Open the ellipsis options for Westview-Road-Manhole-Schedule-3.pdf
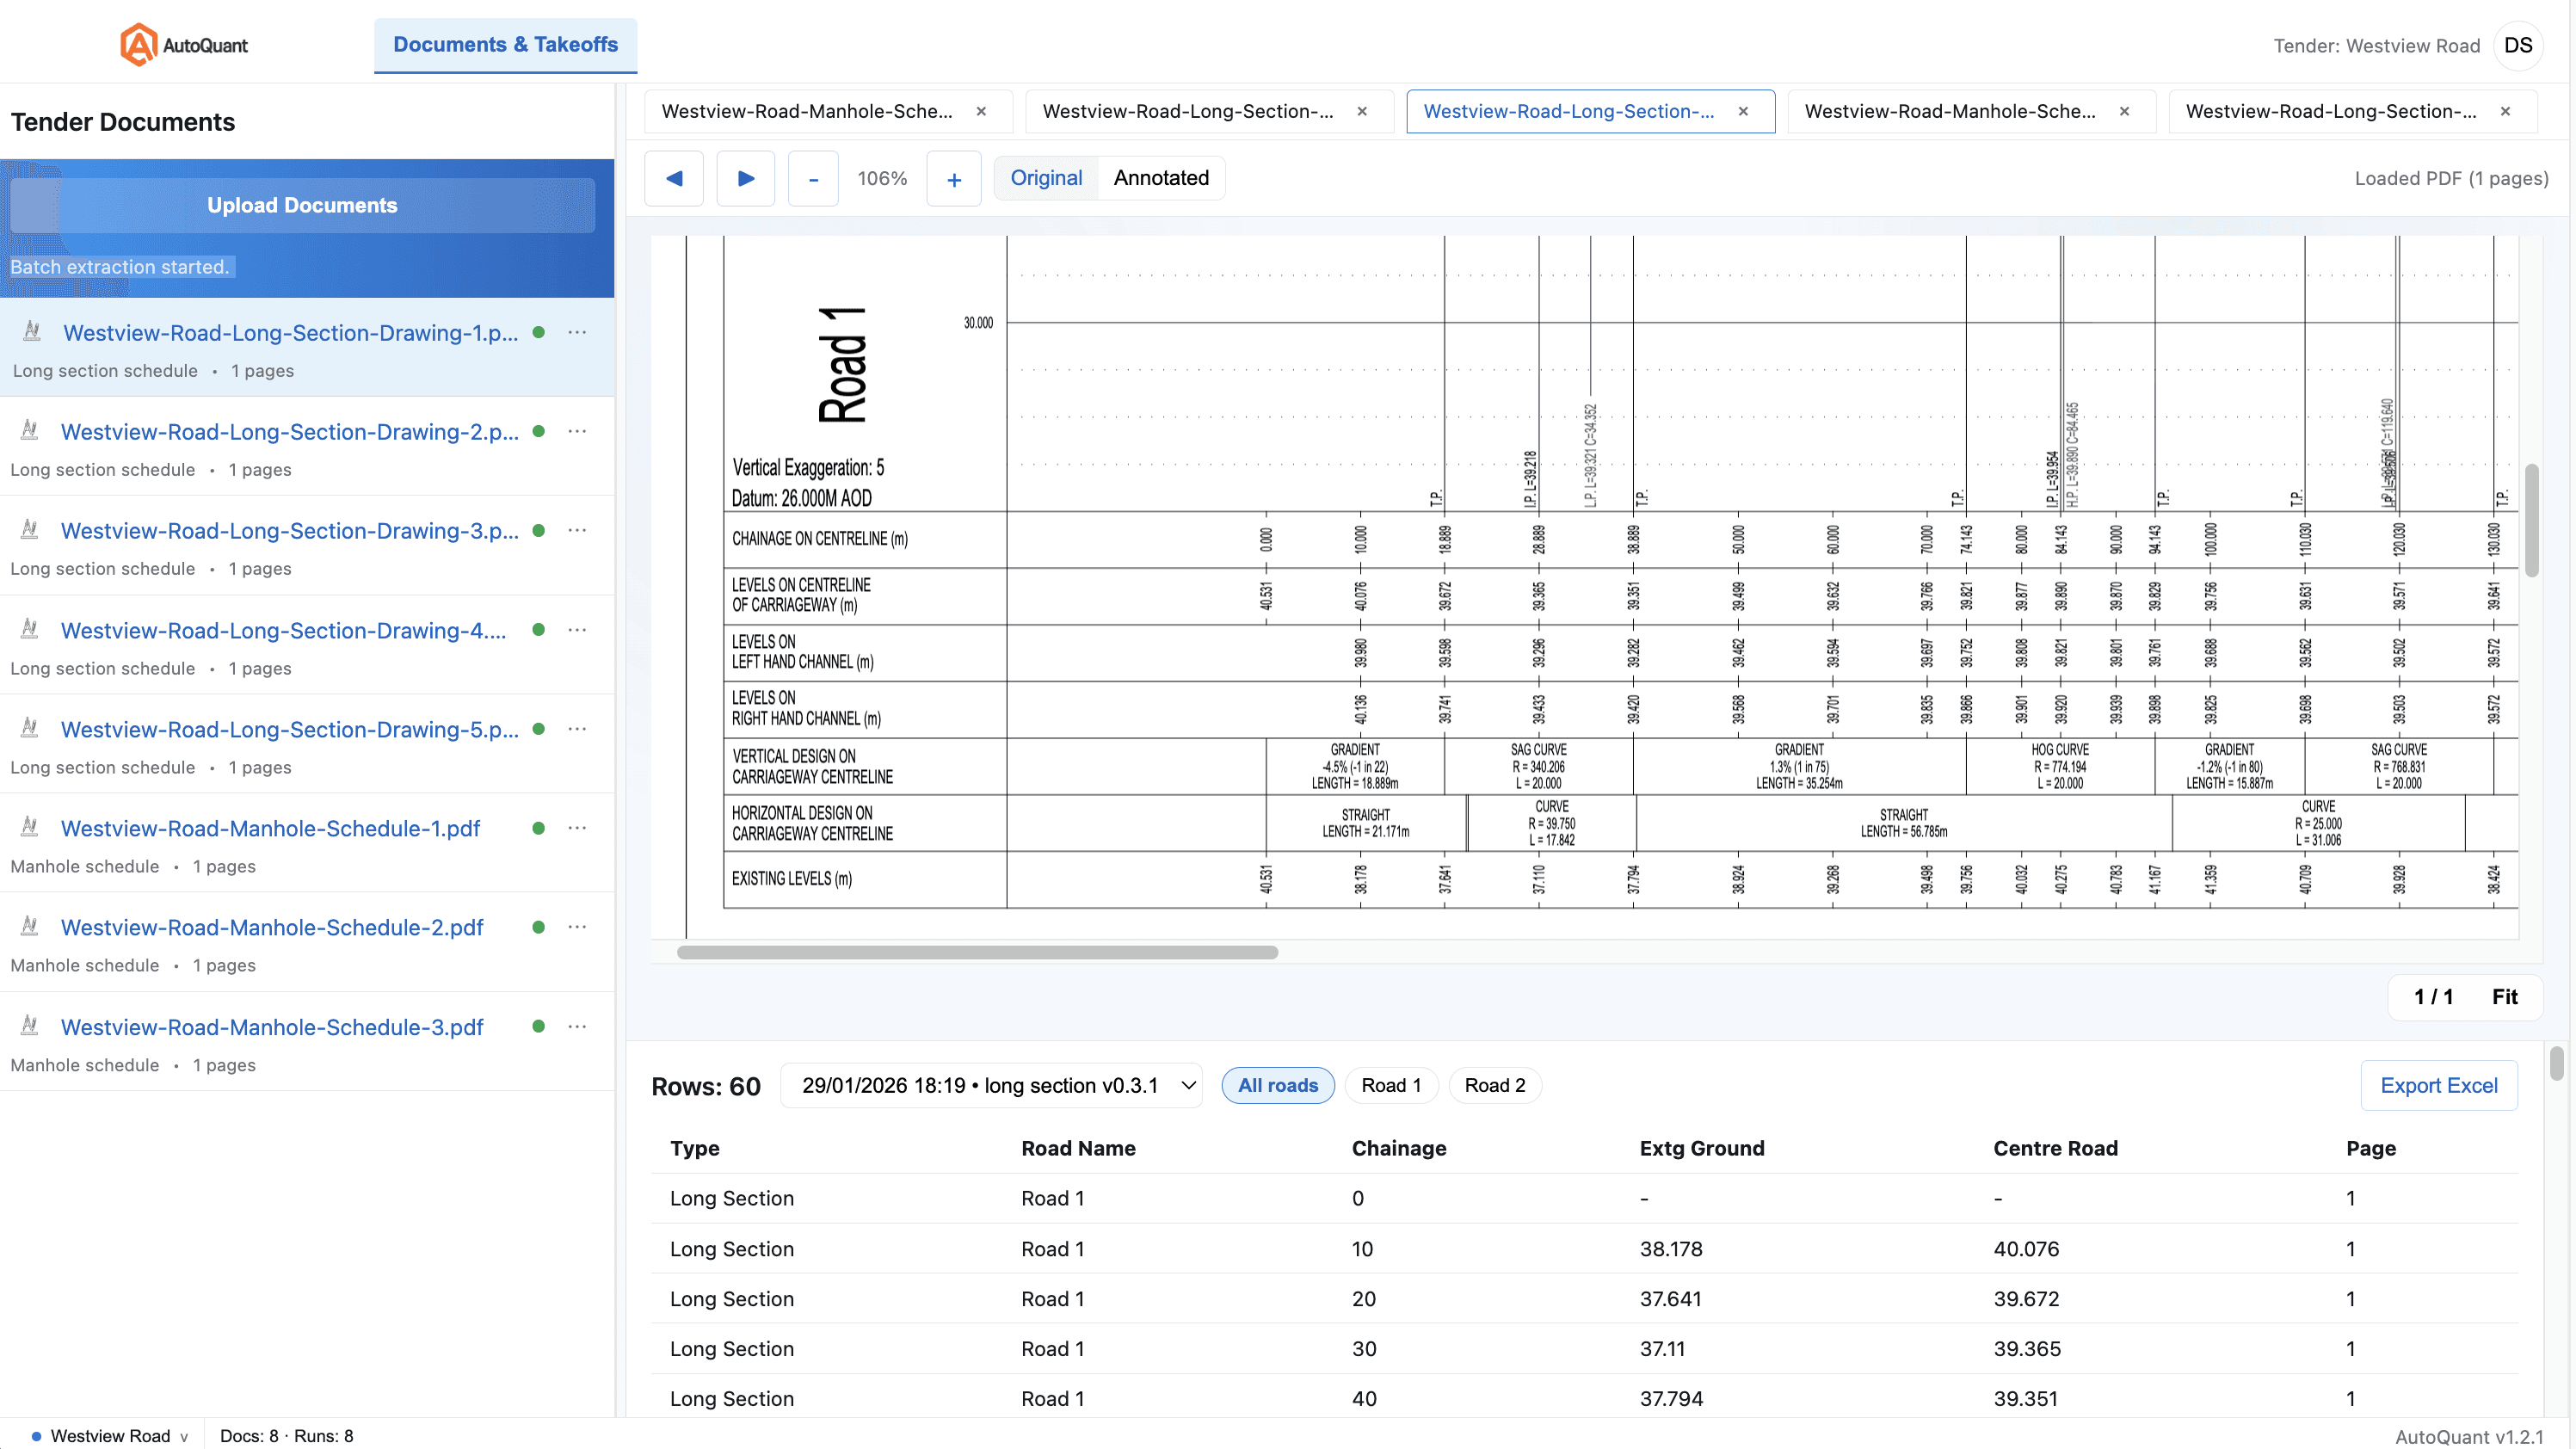This screenshot has height=1449, width=2576. (577, 1027)
